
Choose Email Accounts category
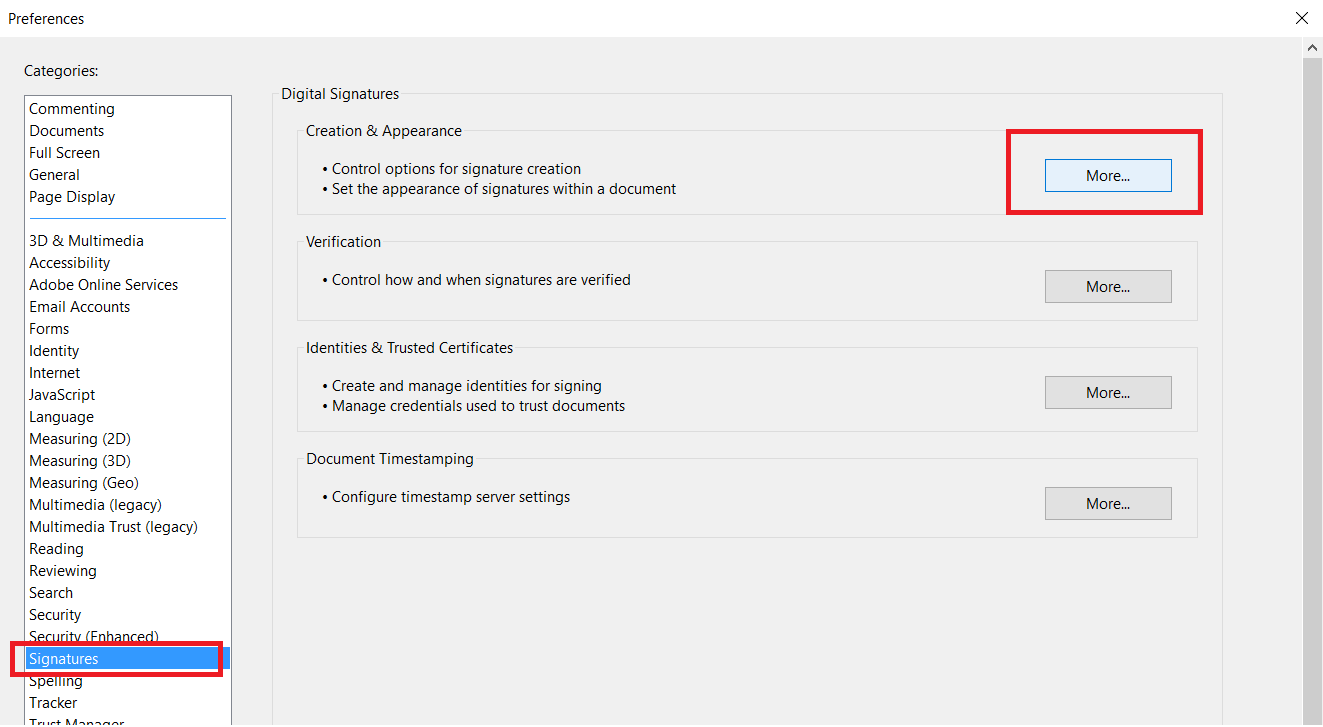coord(80,307)
